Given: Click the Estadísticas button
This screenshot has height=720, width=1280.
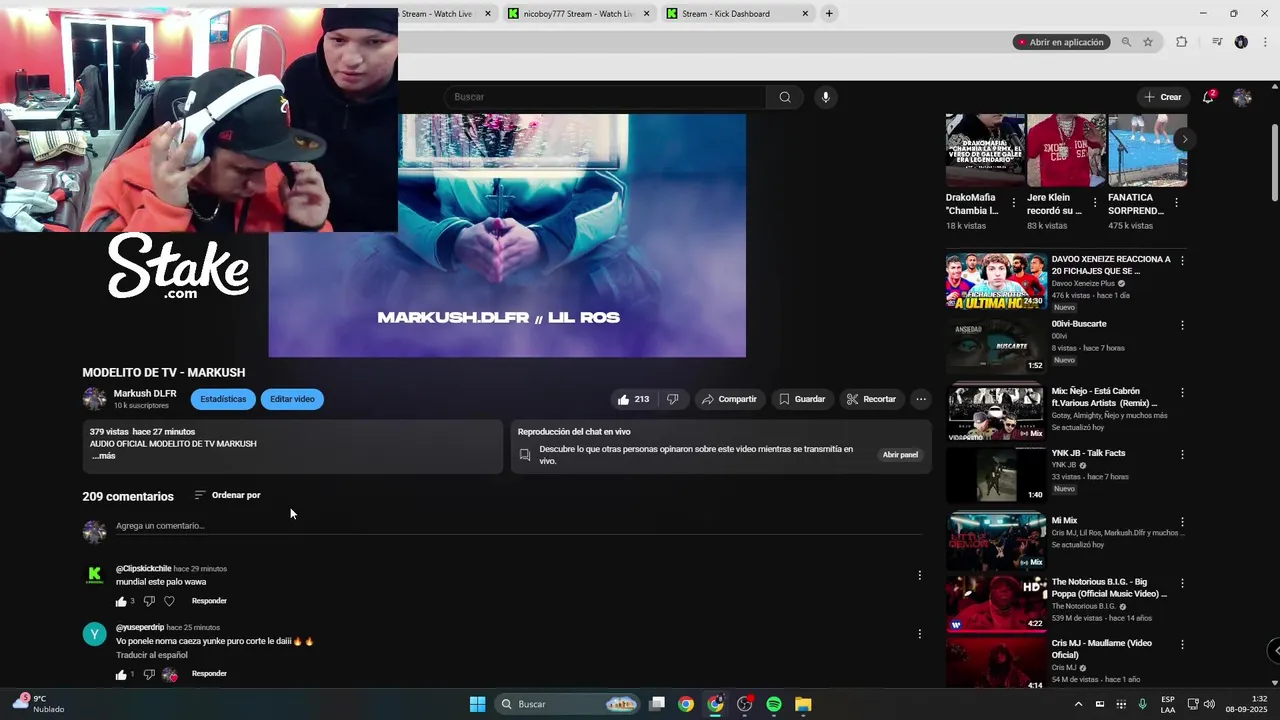Looking at the screenshot, I should pyautogui.click(x=223, y=399).
